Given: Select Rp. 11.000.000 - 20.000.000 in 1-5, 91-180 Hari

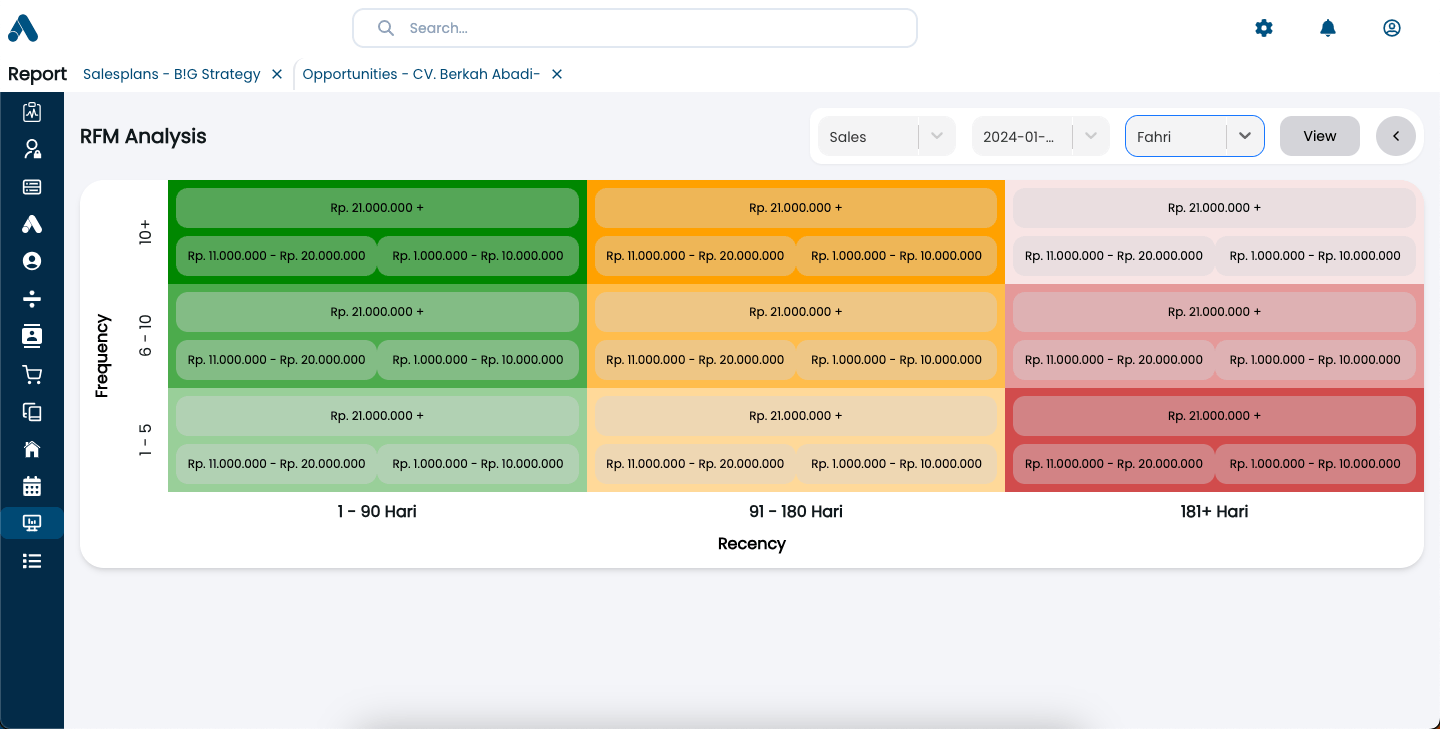Looking at the screenshot, I should click(695, 464).
